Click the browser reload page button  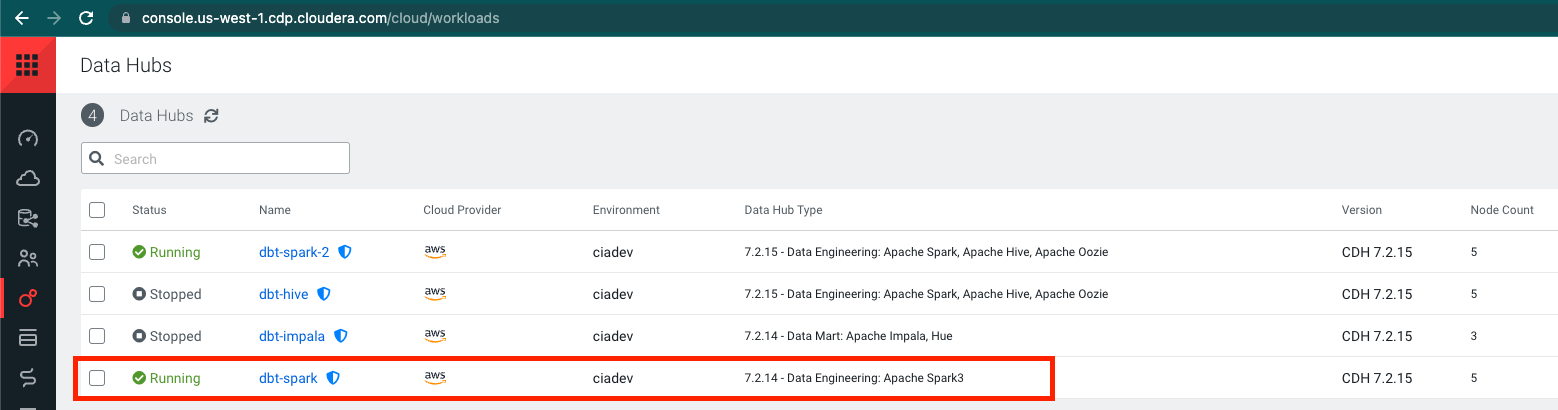click(x=86, y=18)
